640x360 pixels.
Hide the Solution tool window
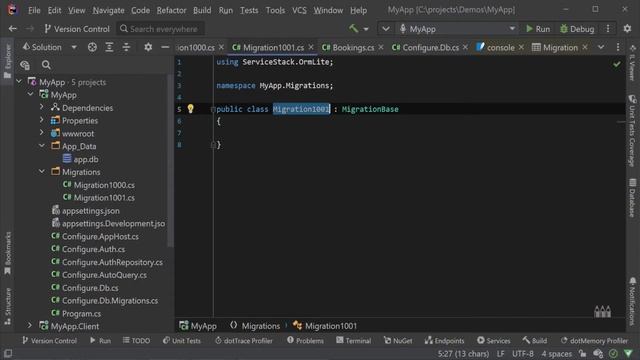(x=165, y=47)
